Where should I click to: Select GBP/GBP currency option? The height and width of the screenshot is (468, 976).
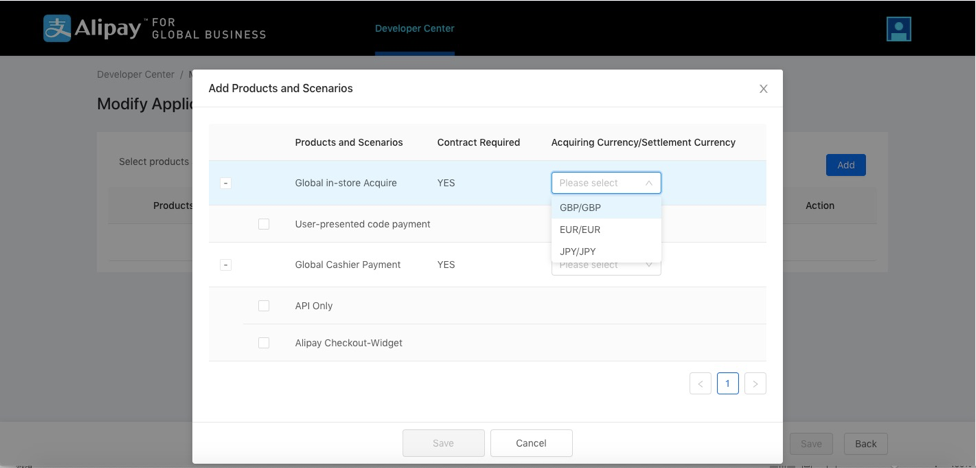[x=581, y=208]
